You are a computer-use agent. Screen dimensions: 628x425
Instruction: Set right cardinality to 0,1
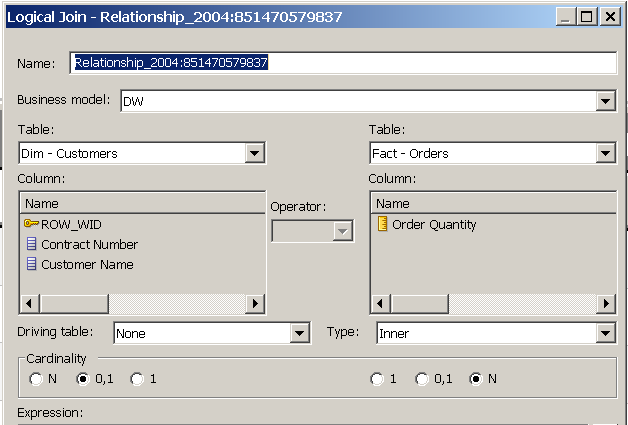pos(422,379)
